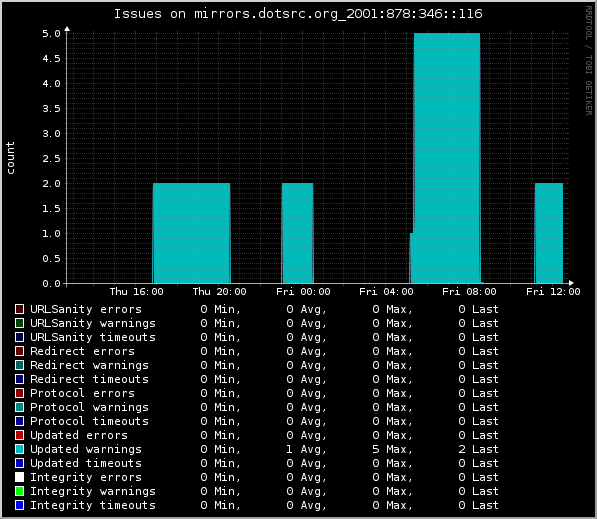Screen dimensions: 597x519
Task: Click the Updated errors red legend swatch
Action: (19, 435)
